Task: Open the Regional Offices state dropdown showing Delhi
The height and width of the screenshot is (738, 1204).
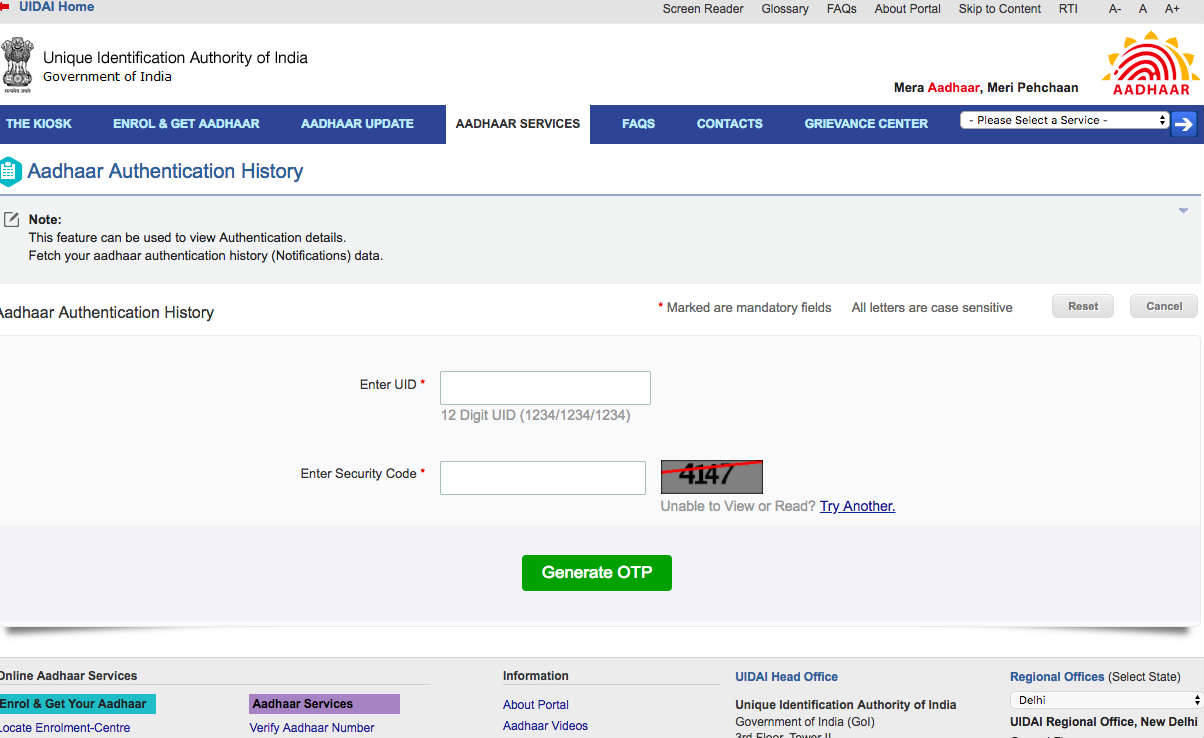Action: [x=1104, y=699]
